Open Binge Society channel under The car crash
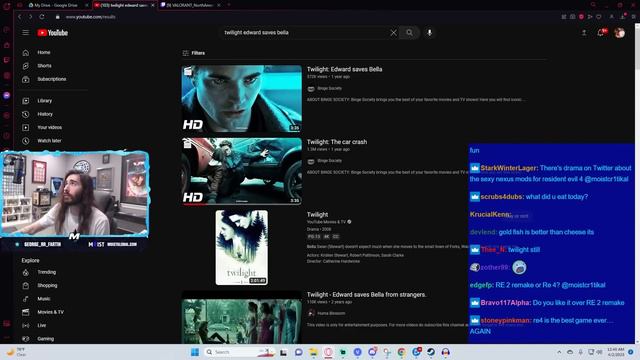The height and width of the screenshot is (360, 640). (x=329, y=161)
